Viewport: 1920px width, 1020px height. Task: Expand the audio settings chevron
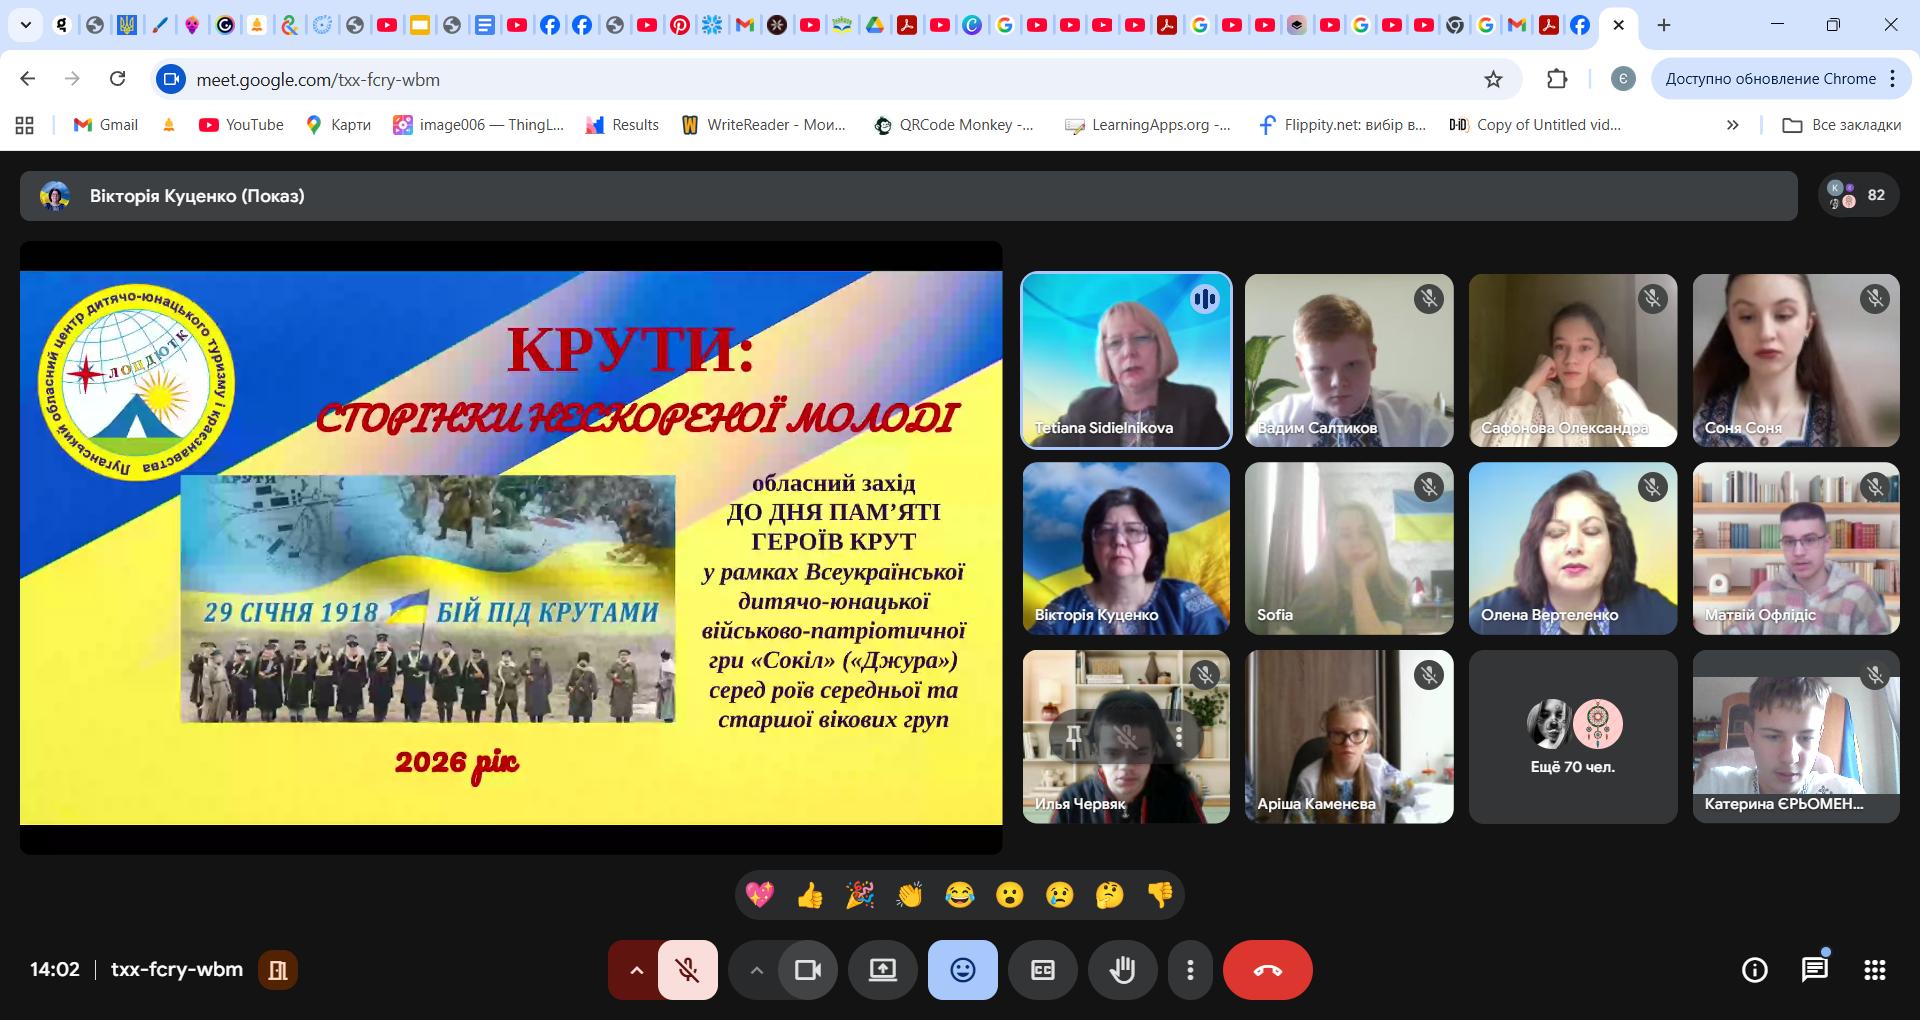636,970
